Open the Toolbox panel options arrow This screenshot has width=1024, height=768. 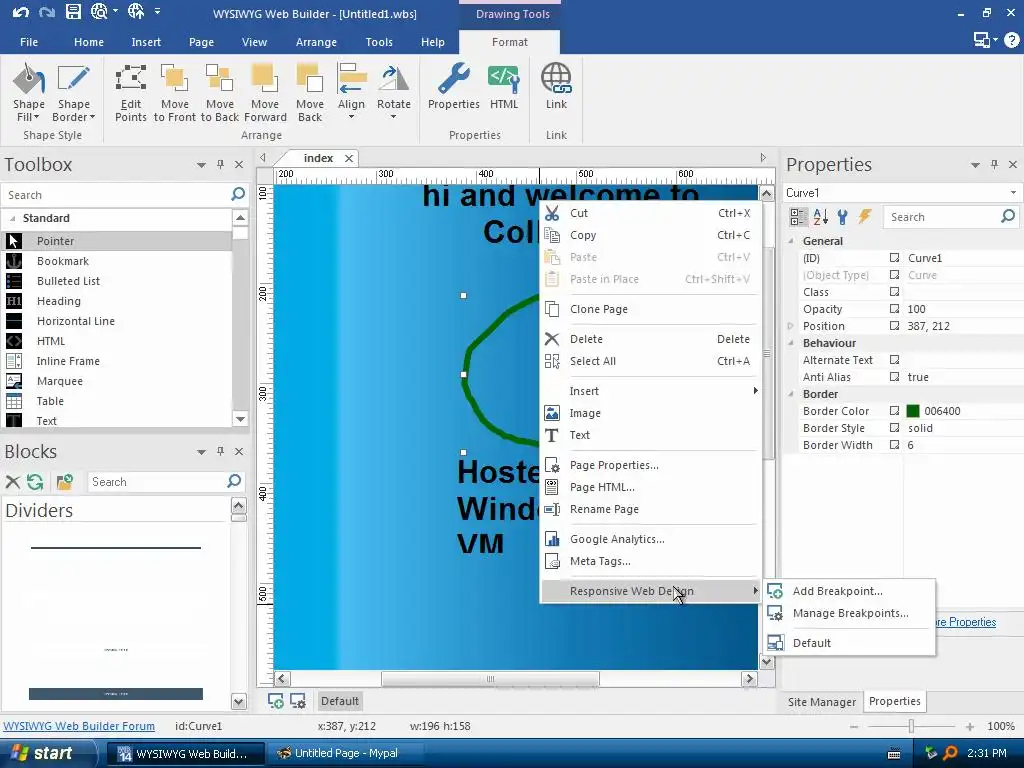coord(201,165)
